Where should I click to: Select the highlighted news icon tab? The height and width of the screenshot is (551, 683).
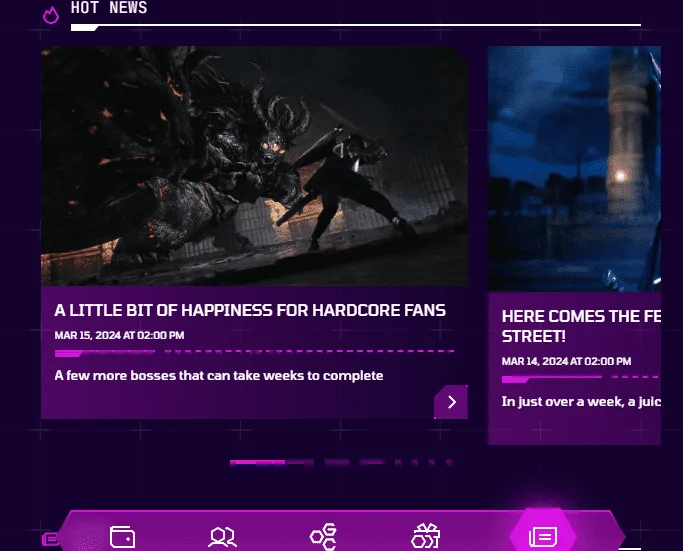543,536
